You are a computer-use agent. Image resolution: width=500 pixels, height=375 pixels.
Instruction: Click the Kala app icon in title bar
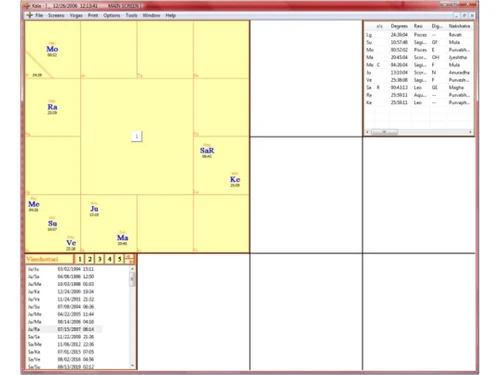[x=27, y=6]
